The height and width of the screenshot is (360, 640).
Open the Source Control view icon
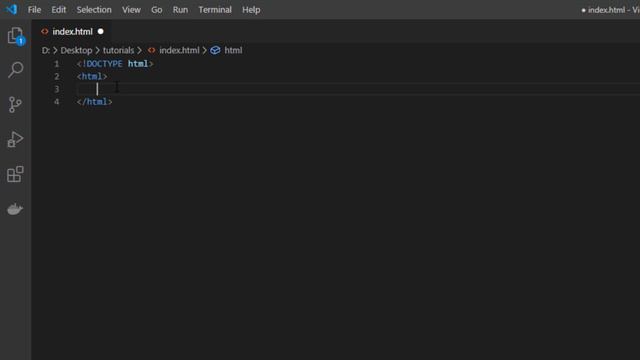tap(15, 104)
